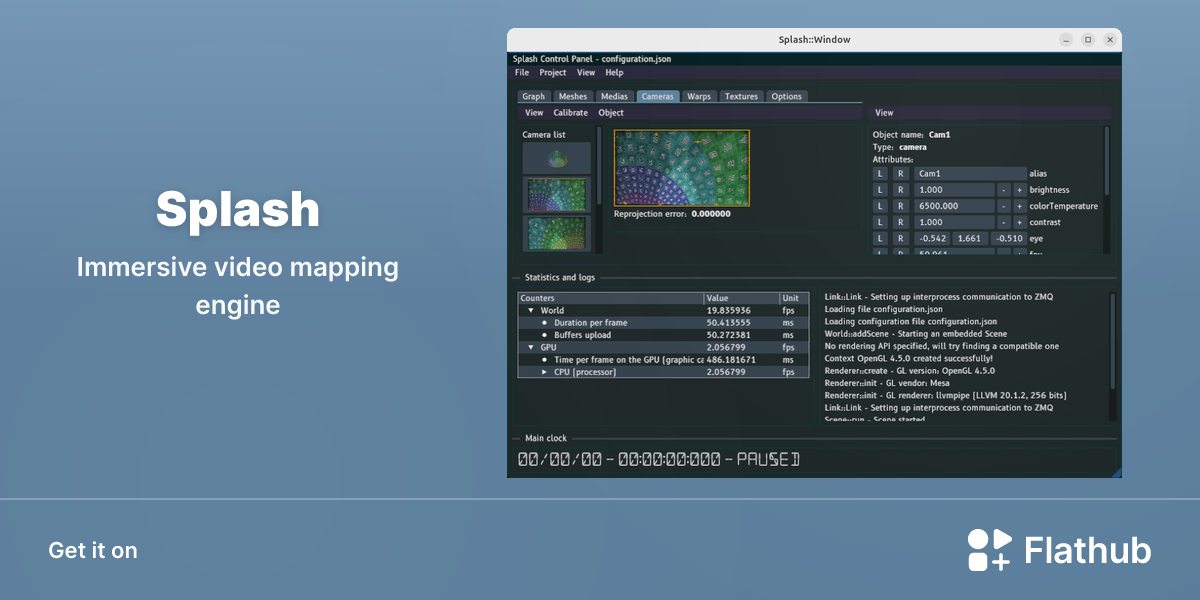Image resolution: width=1200 pixels, height=600 pixels.
Task: Expand the CPU (processor) tree row
Action: pos(545,372)
